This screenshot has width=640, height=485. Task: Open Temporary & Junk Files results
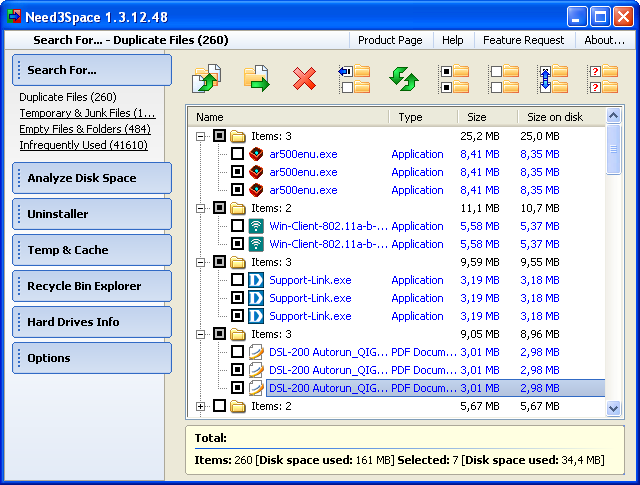(87, 113)
